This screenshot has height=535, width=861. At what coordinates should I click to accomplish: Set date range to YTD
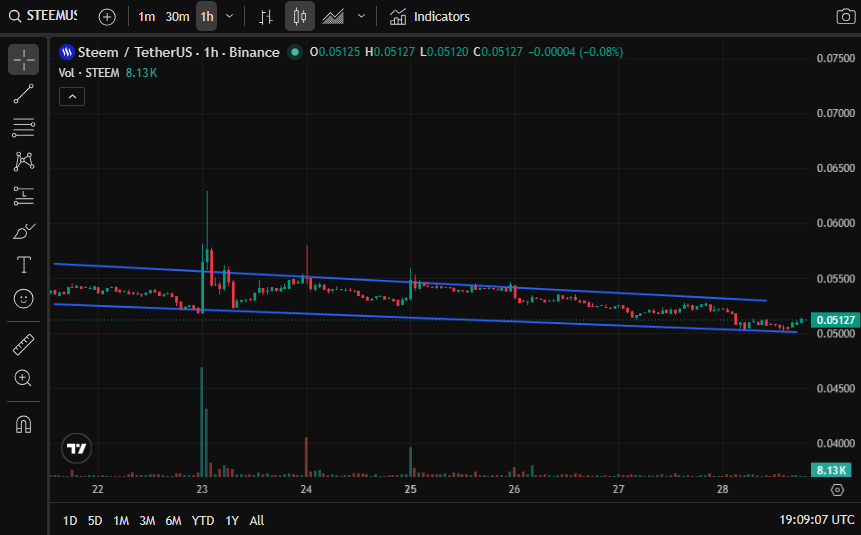203,520
